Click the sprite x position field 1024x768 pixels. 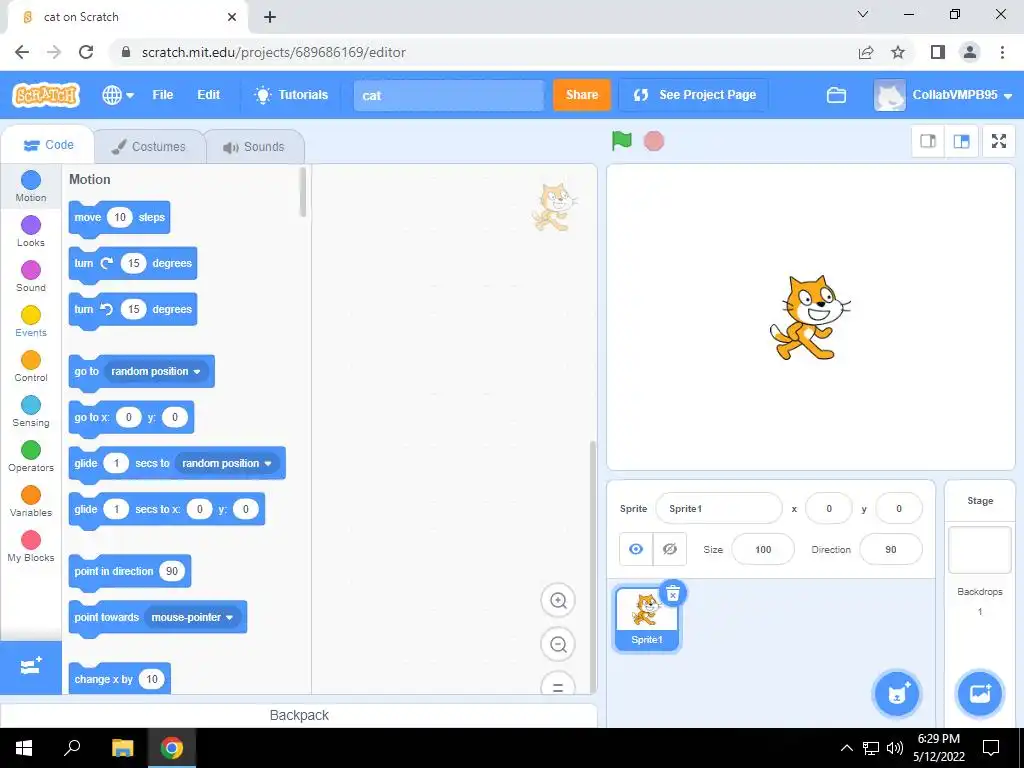829,508
